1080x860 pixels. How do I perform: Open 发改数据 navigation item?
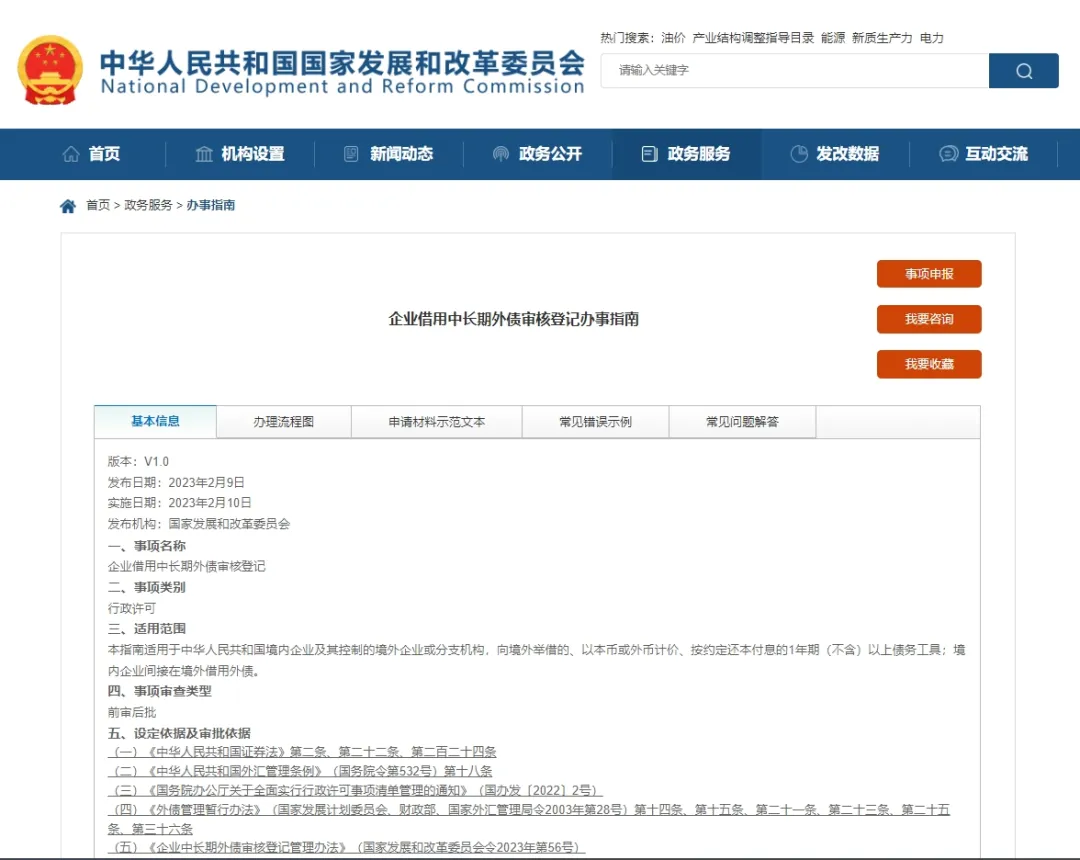[x=835, y=154]
